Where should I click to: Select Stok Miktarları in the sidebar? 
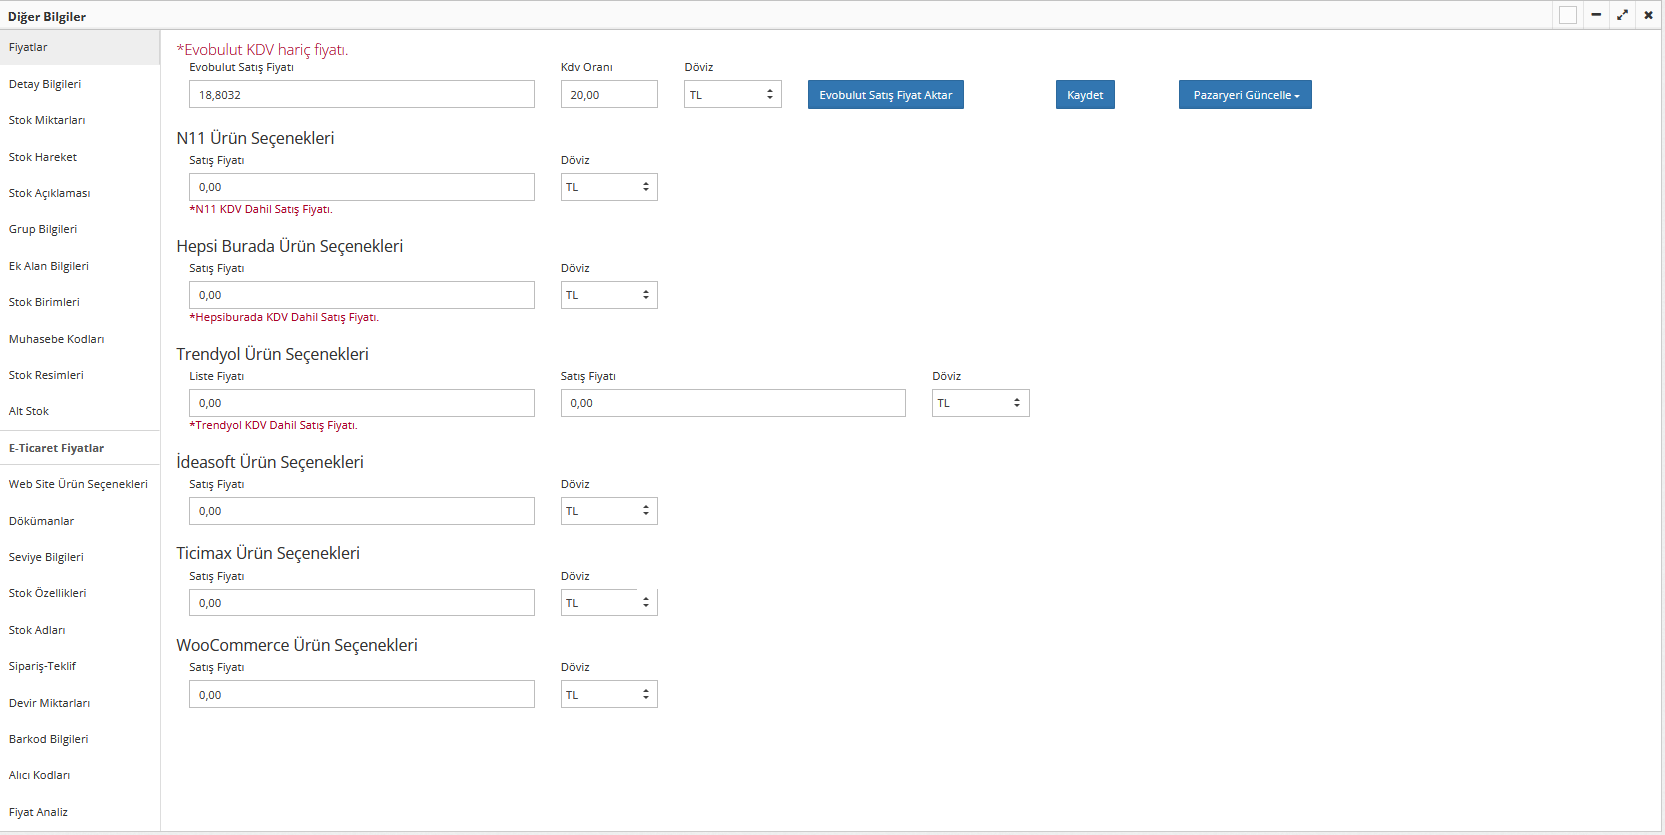pos(47,120)
